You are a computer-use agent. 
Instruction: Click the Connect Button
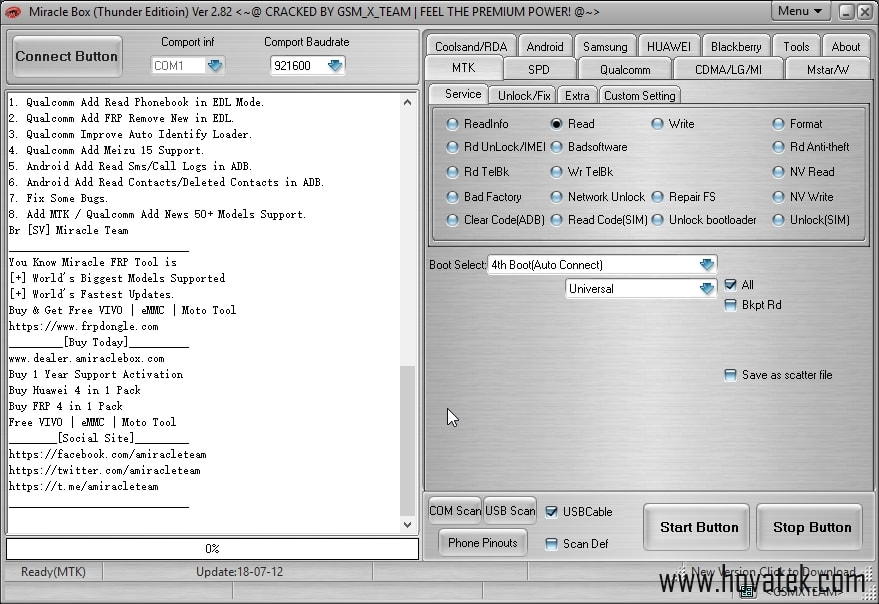pos(67,56)
